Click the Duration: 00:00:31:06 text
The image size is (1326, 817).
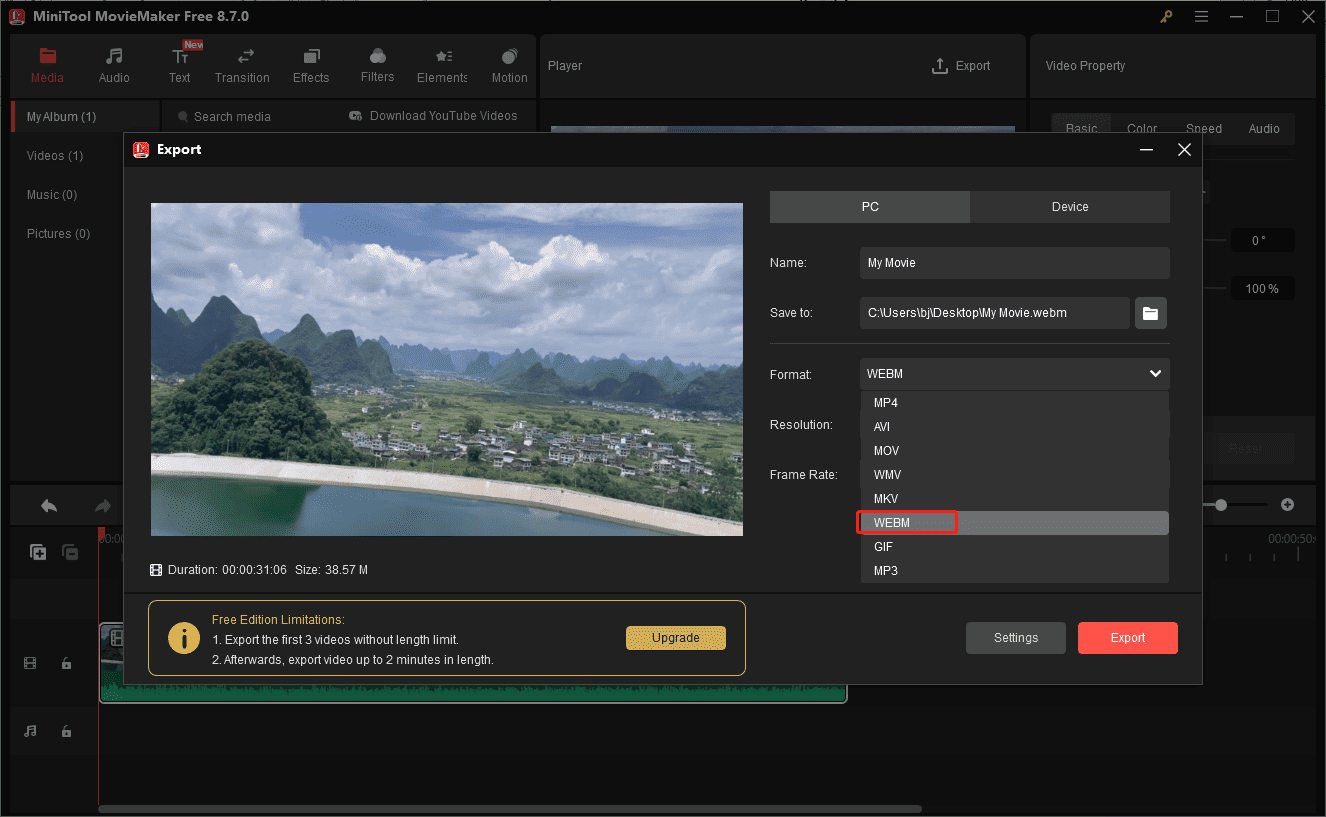click(227, 570)
